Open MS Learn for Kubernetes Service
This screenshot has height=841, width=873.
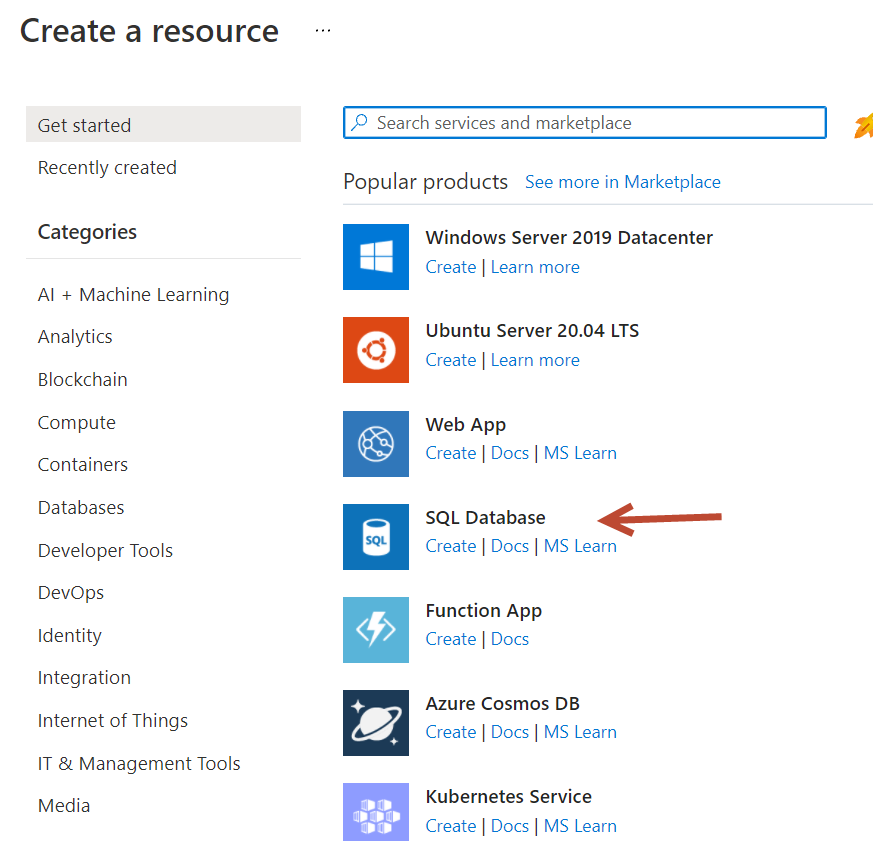point(580,825)
